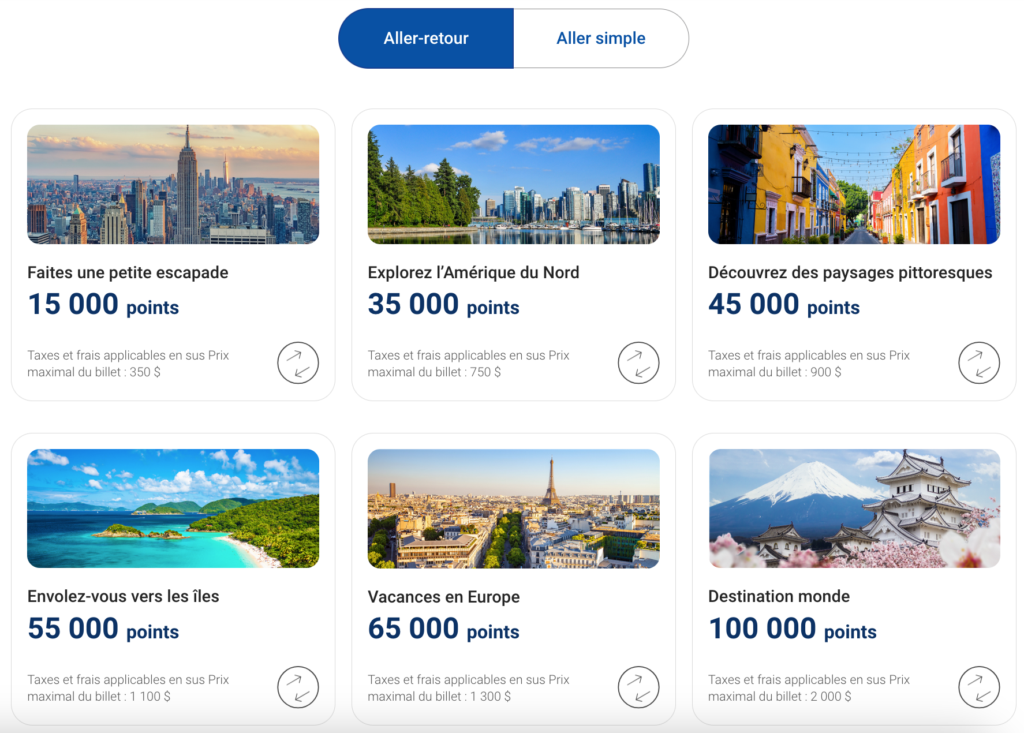Select the "Destination monde" heading
Screen dimensions: 1024x733
tap(779, 597)
